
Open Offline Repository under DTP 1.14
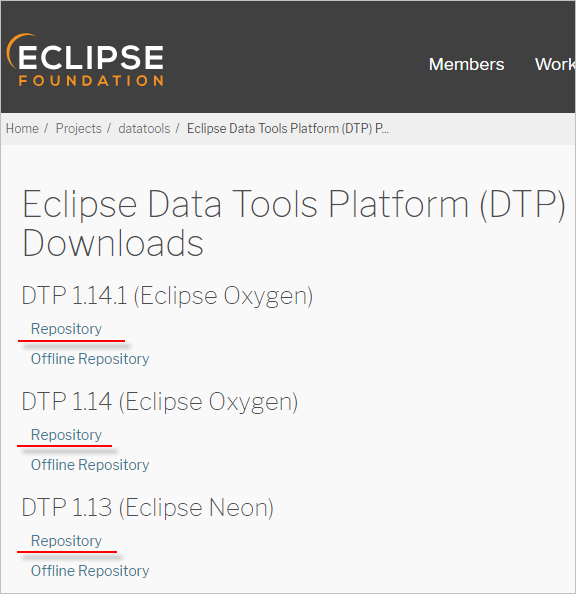90,464
